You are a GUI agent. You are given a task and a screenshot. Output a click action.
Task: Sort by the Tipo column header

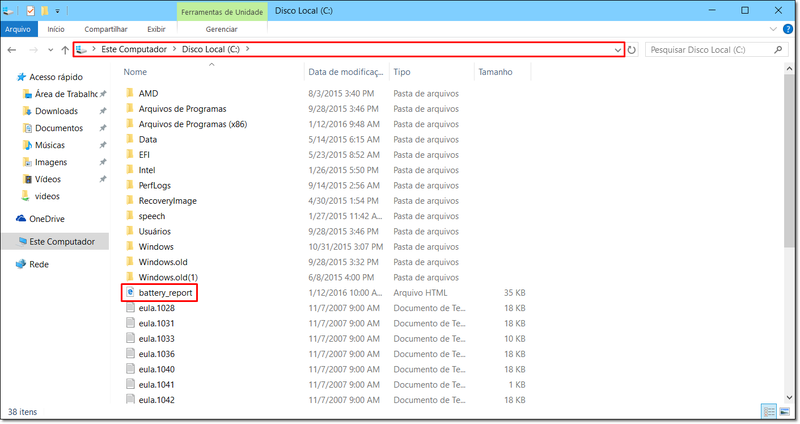402,72
